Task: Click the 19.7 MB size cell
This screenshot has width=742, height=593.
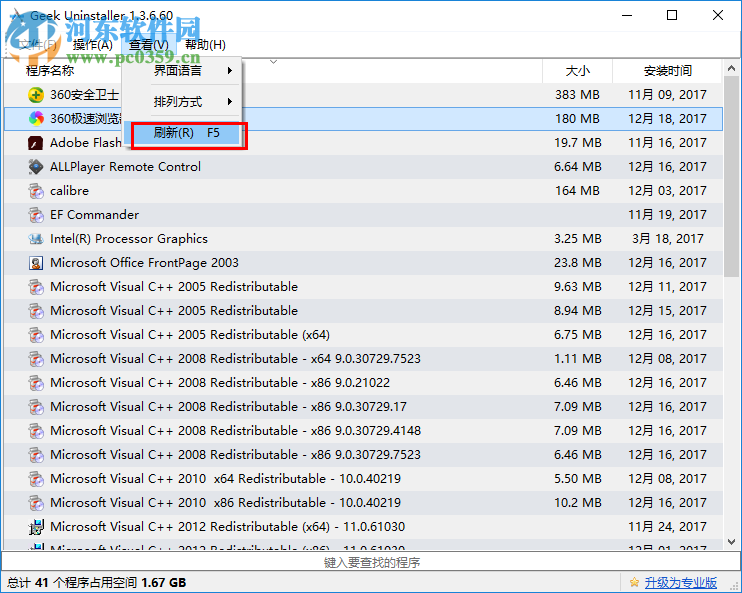Action: point(577,142)
